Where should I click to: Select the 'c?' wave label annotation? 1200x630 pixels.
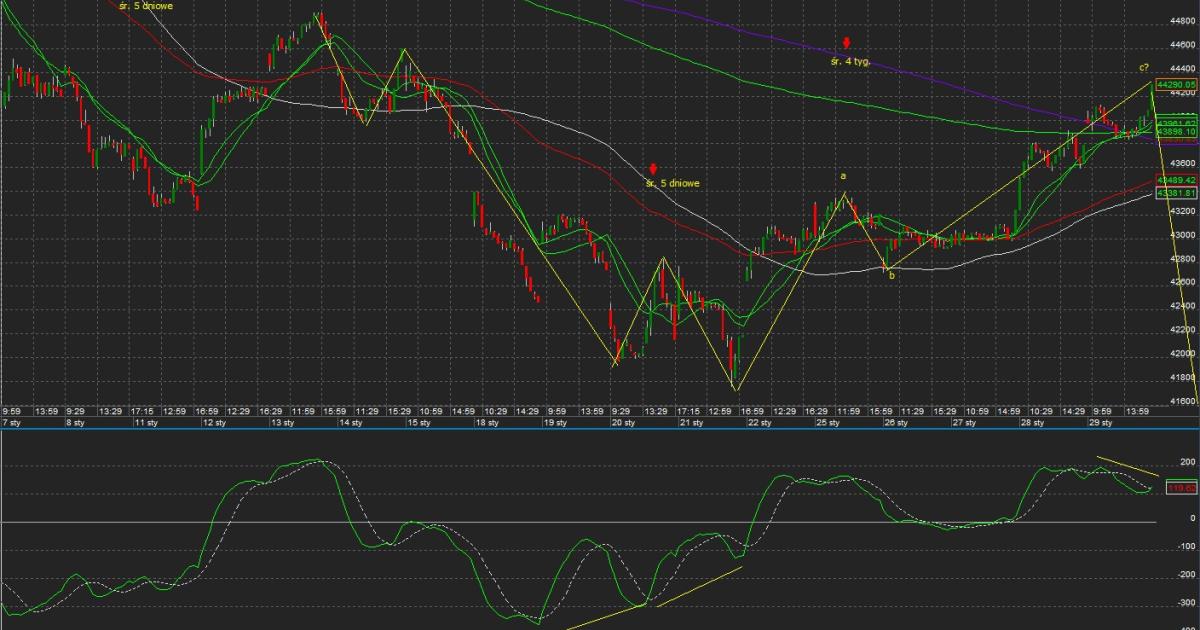[1143, 68]
